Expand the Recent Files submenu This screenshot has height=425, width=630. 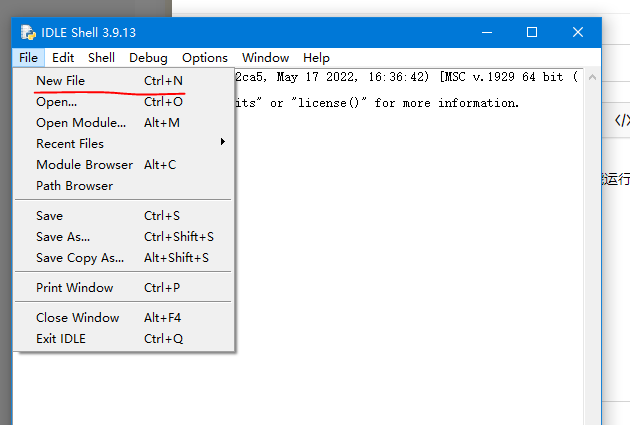click(124, 144)
